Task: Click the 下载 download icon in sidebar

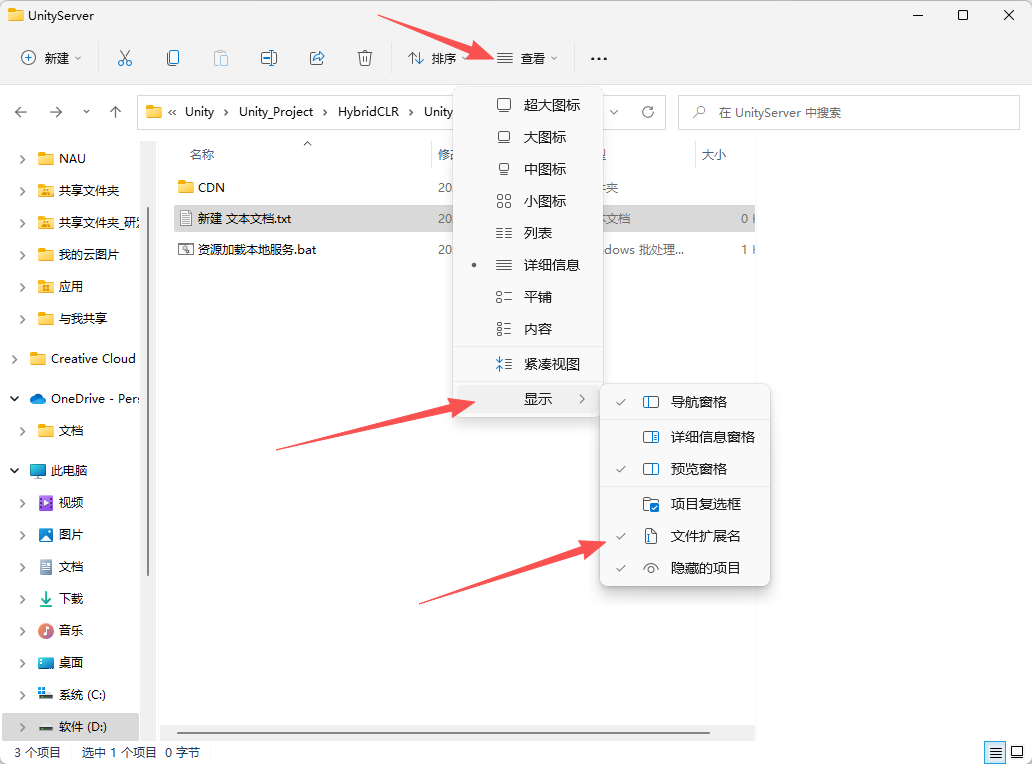Action: [x=46, y=599]
